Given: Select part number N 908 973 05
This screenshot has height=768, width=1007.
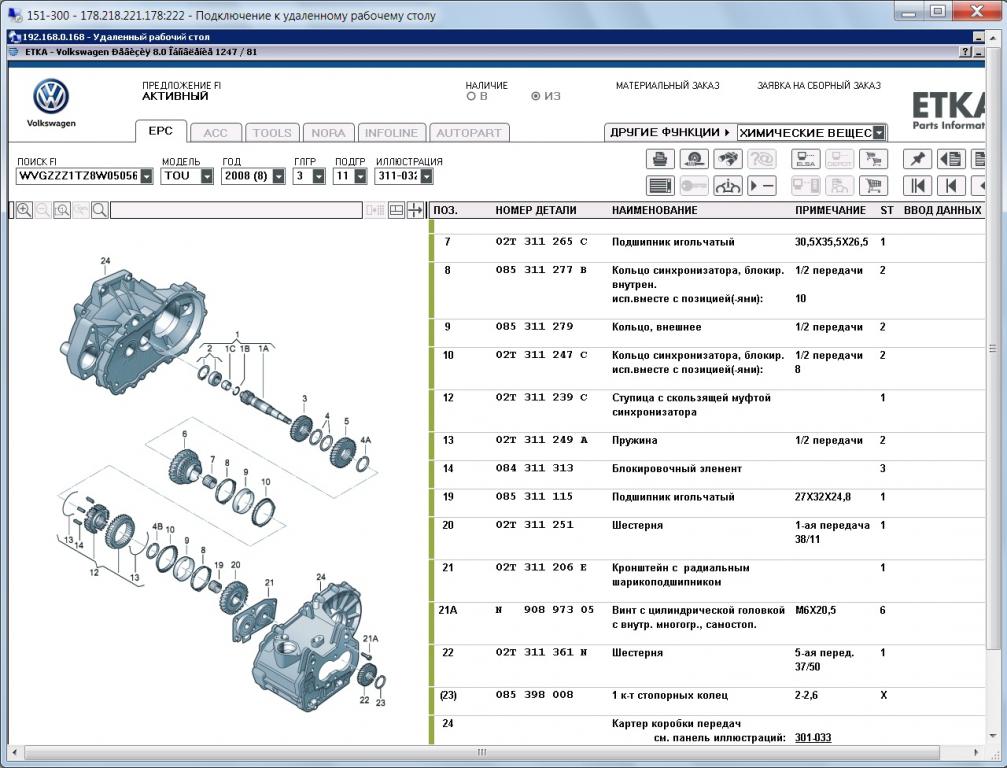Looking at the screenshot, I should coord(545,609).
